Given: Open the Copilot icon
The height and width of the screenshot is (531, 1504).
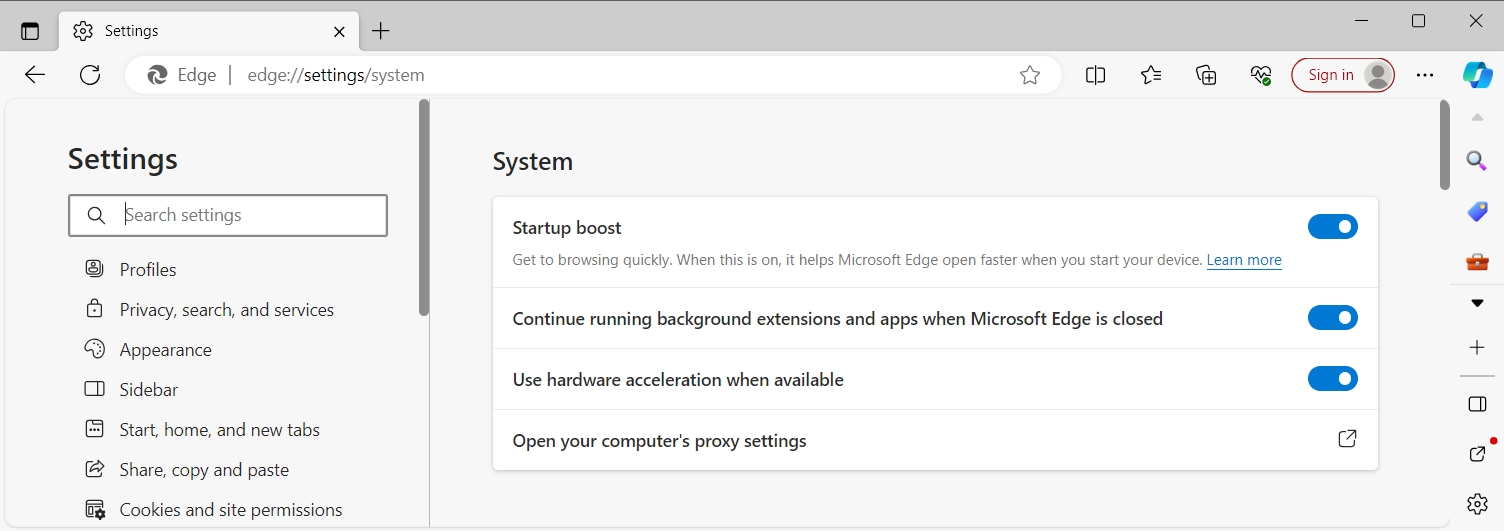Looking at the screenshot, I should (x=1478, y=75).
